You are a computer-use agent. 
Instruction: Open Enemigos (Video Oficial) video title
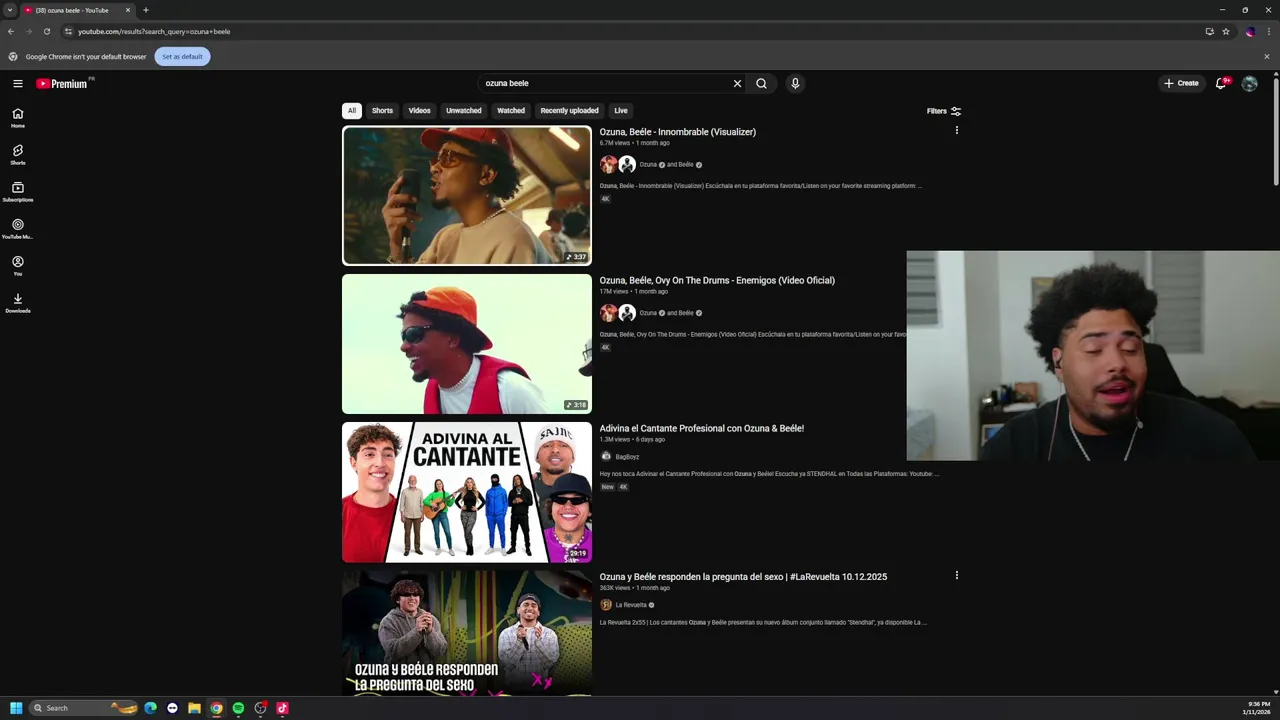(x=717, y=280)
